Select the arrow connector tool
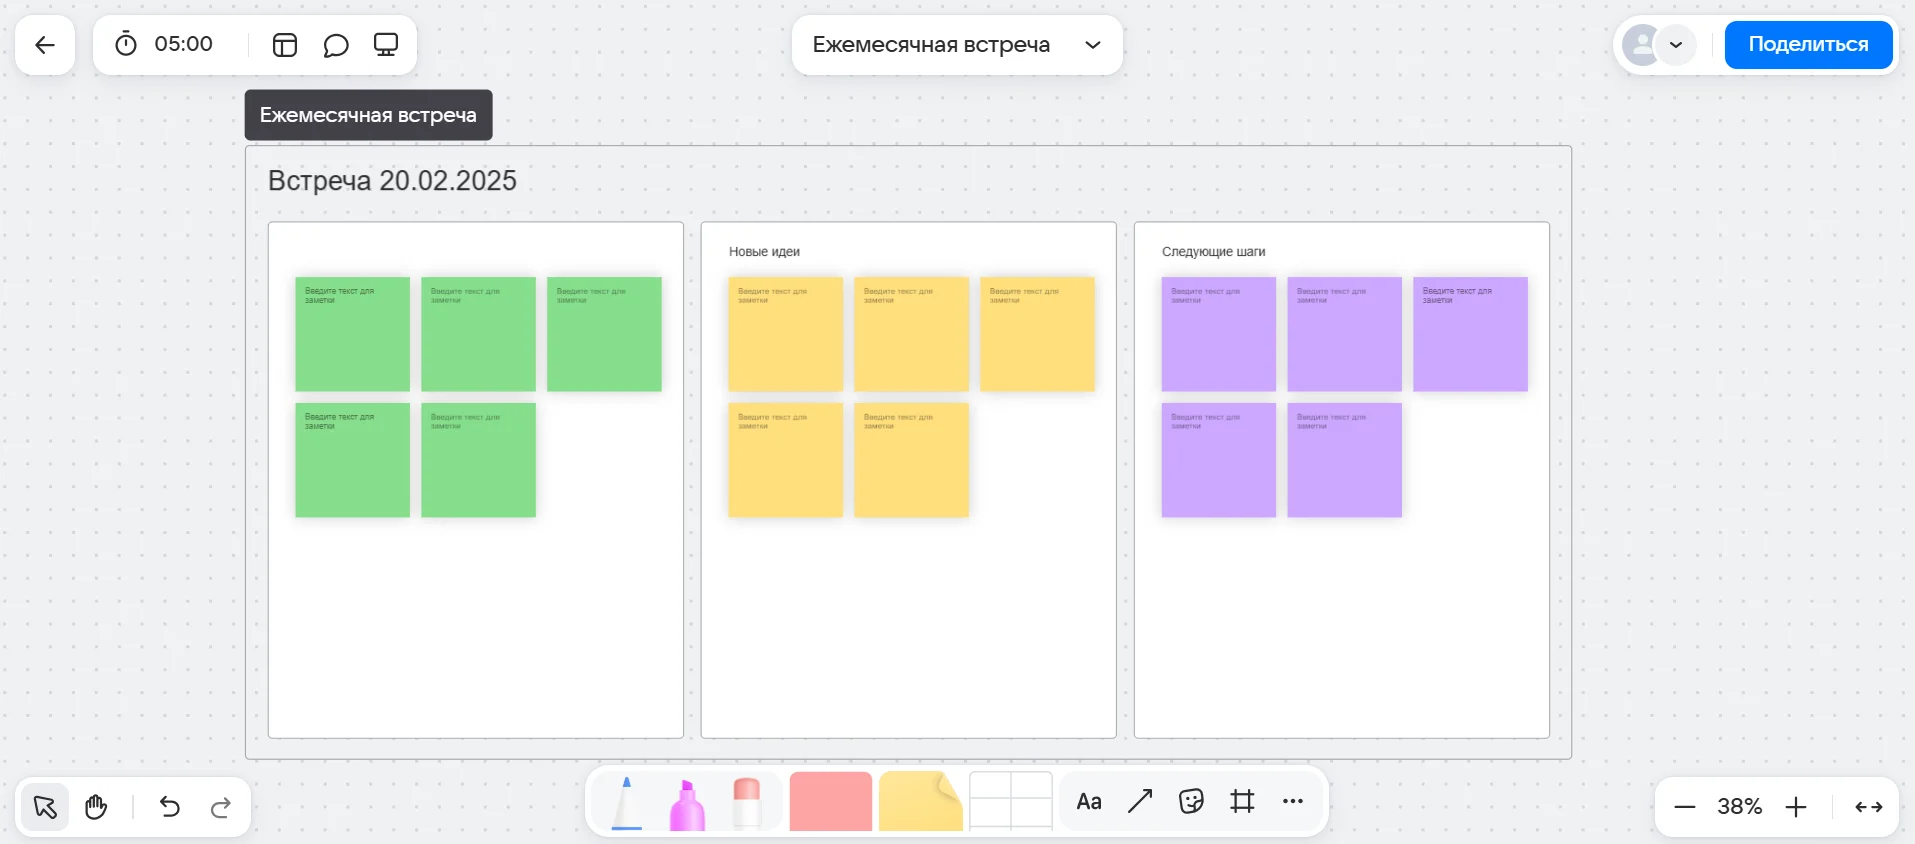Viewport: 1915px width, 844px height. pos(1140,801)
